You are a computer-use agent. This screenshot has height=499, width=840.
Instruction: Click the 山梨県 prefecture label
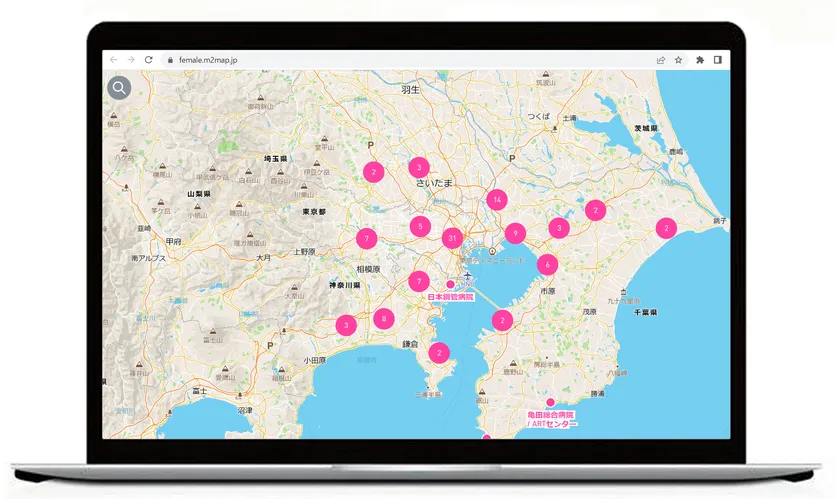199,194
